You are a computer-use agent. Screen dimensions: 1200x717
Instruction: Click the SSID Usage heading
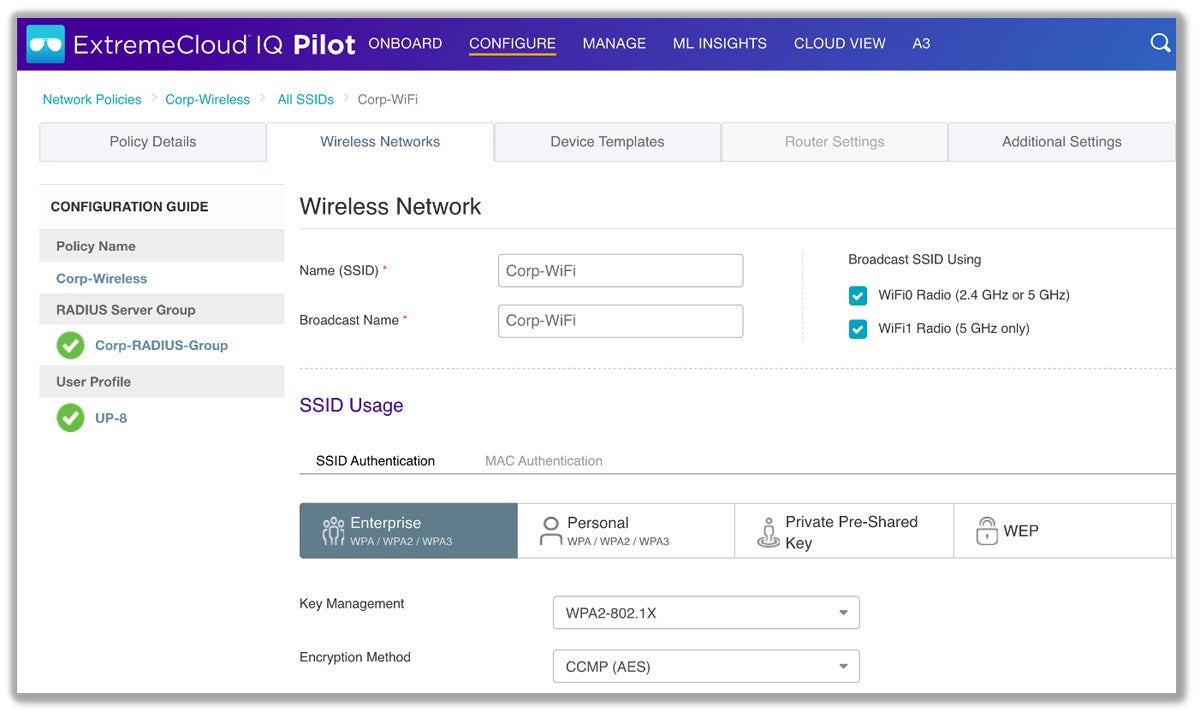pos(351,405)
